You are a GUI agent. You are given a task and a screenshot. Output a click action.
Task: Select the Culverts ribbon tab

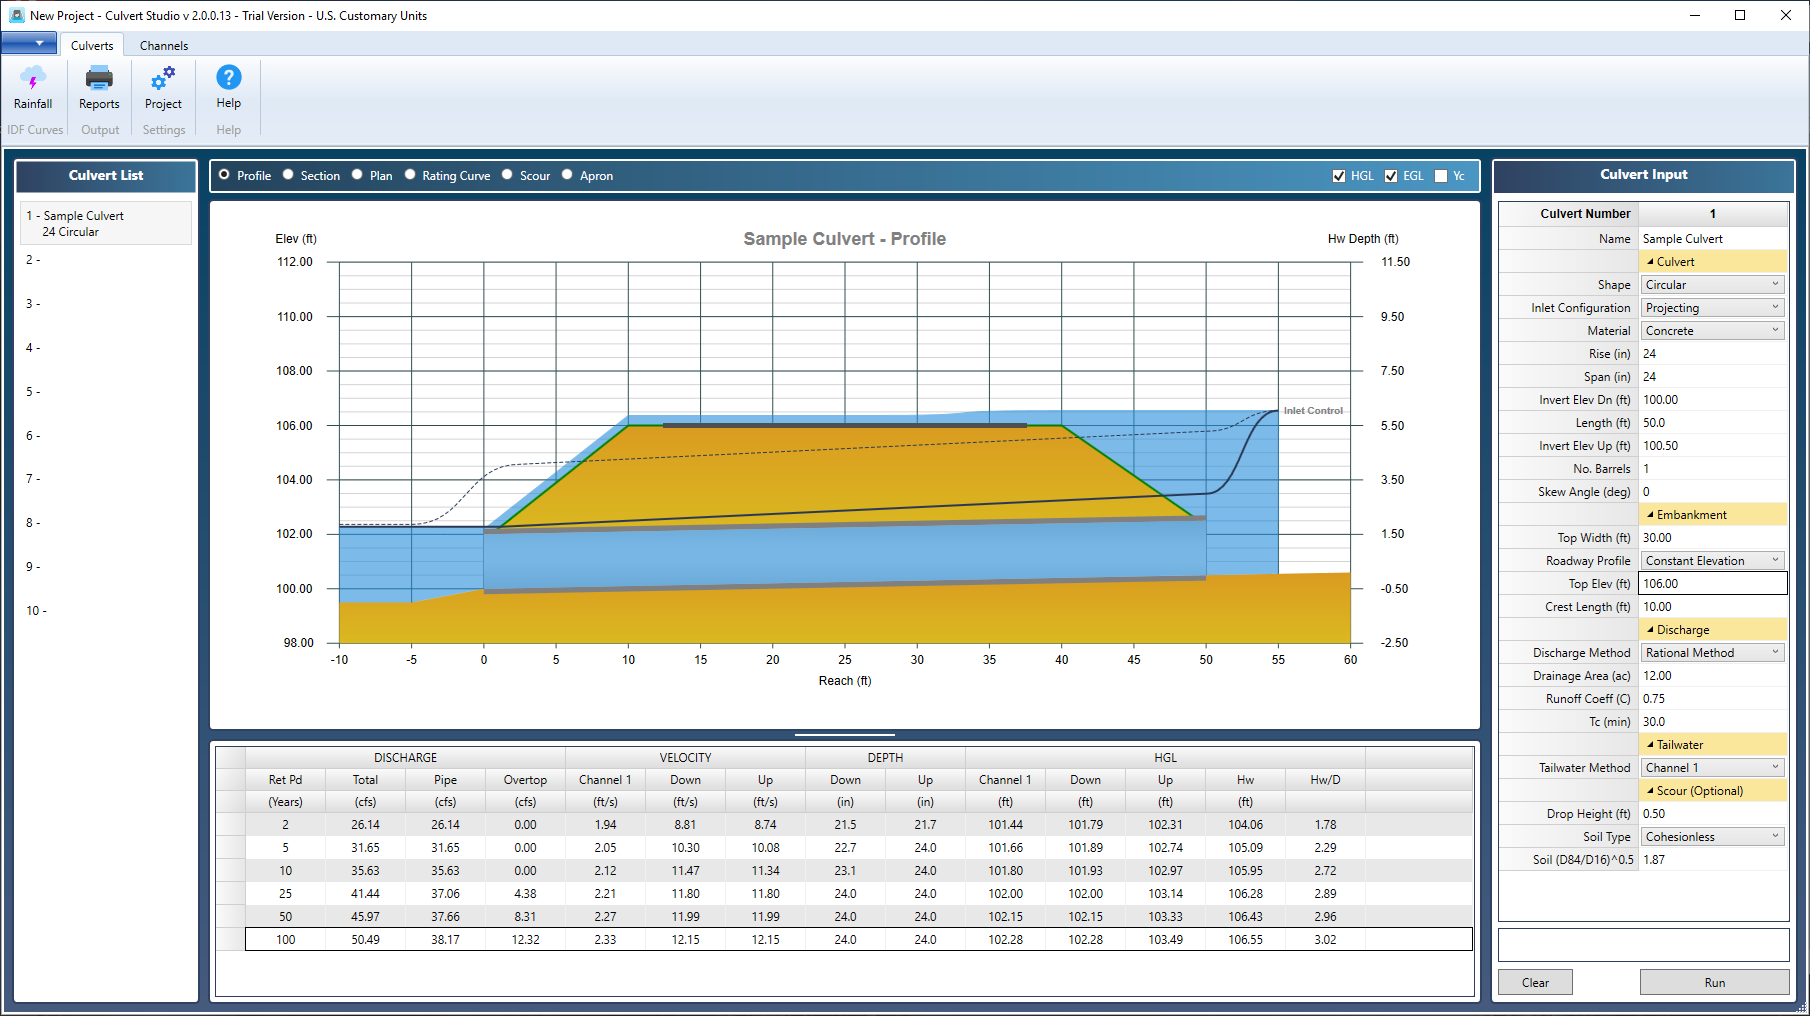click(92, 46)
